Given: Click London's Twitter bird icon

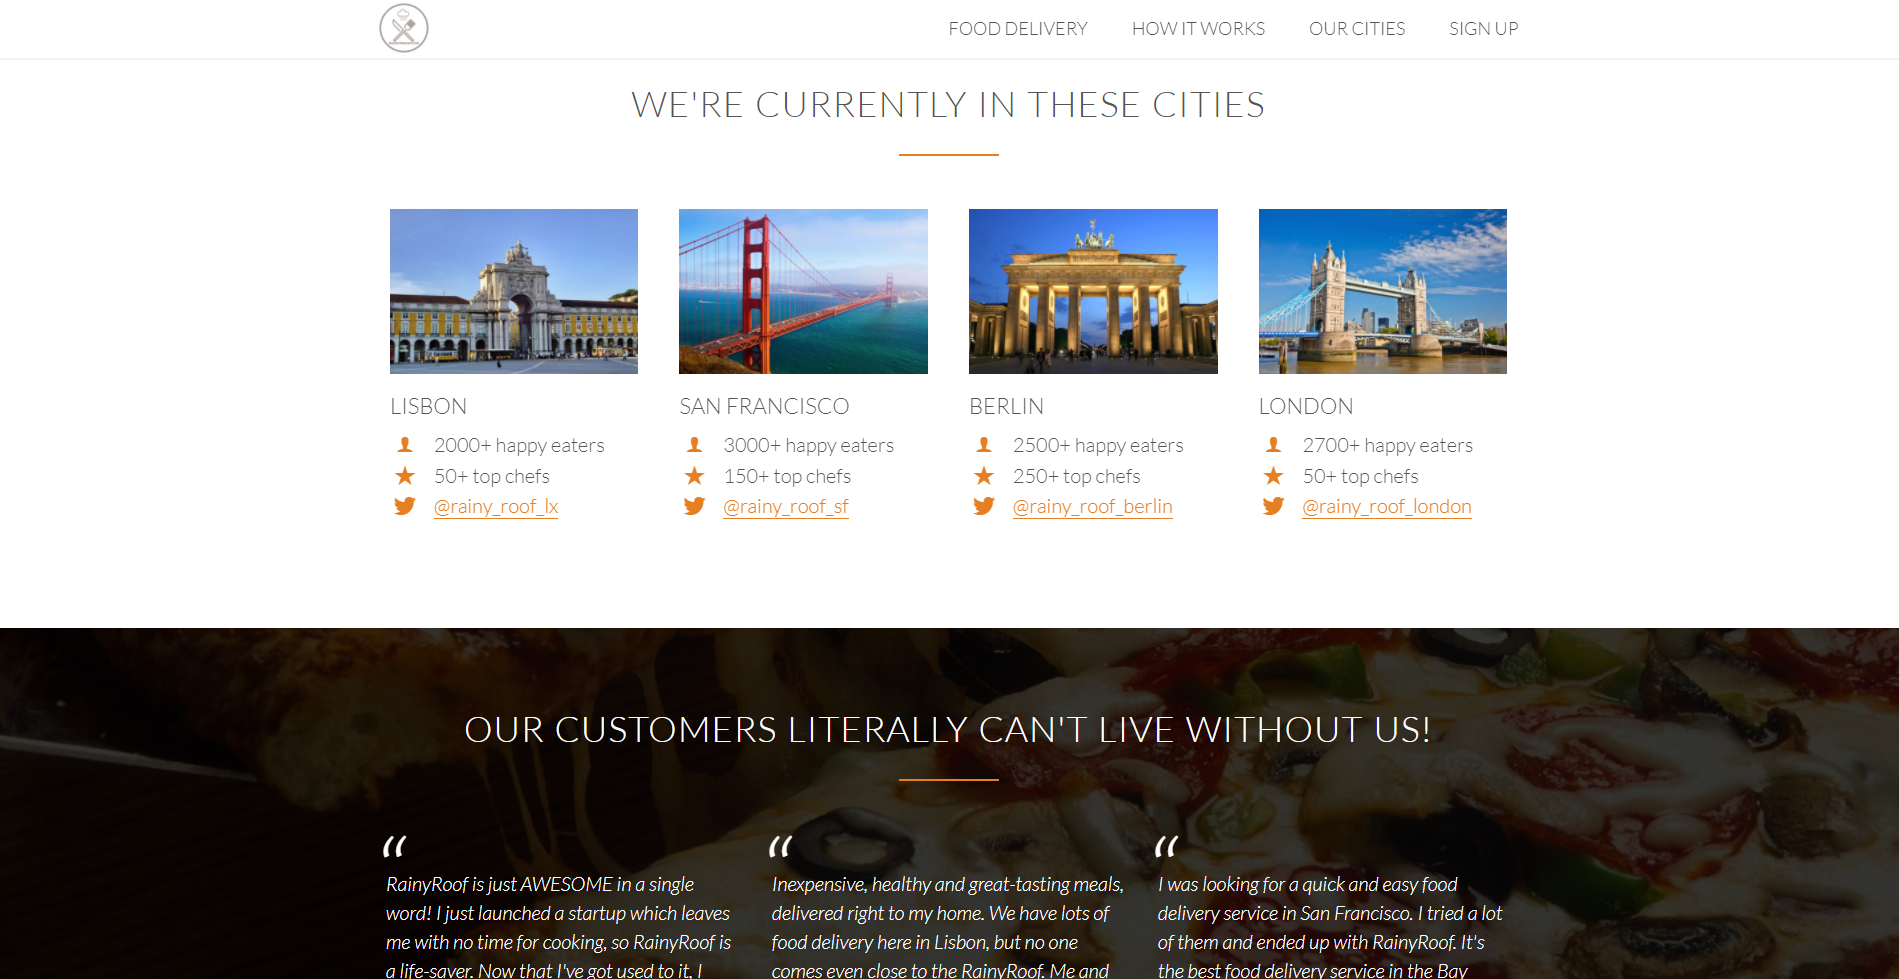Looking at the screenshot, I should (1273, 506).
